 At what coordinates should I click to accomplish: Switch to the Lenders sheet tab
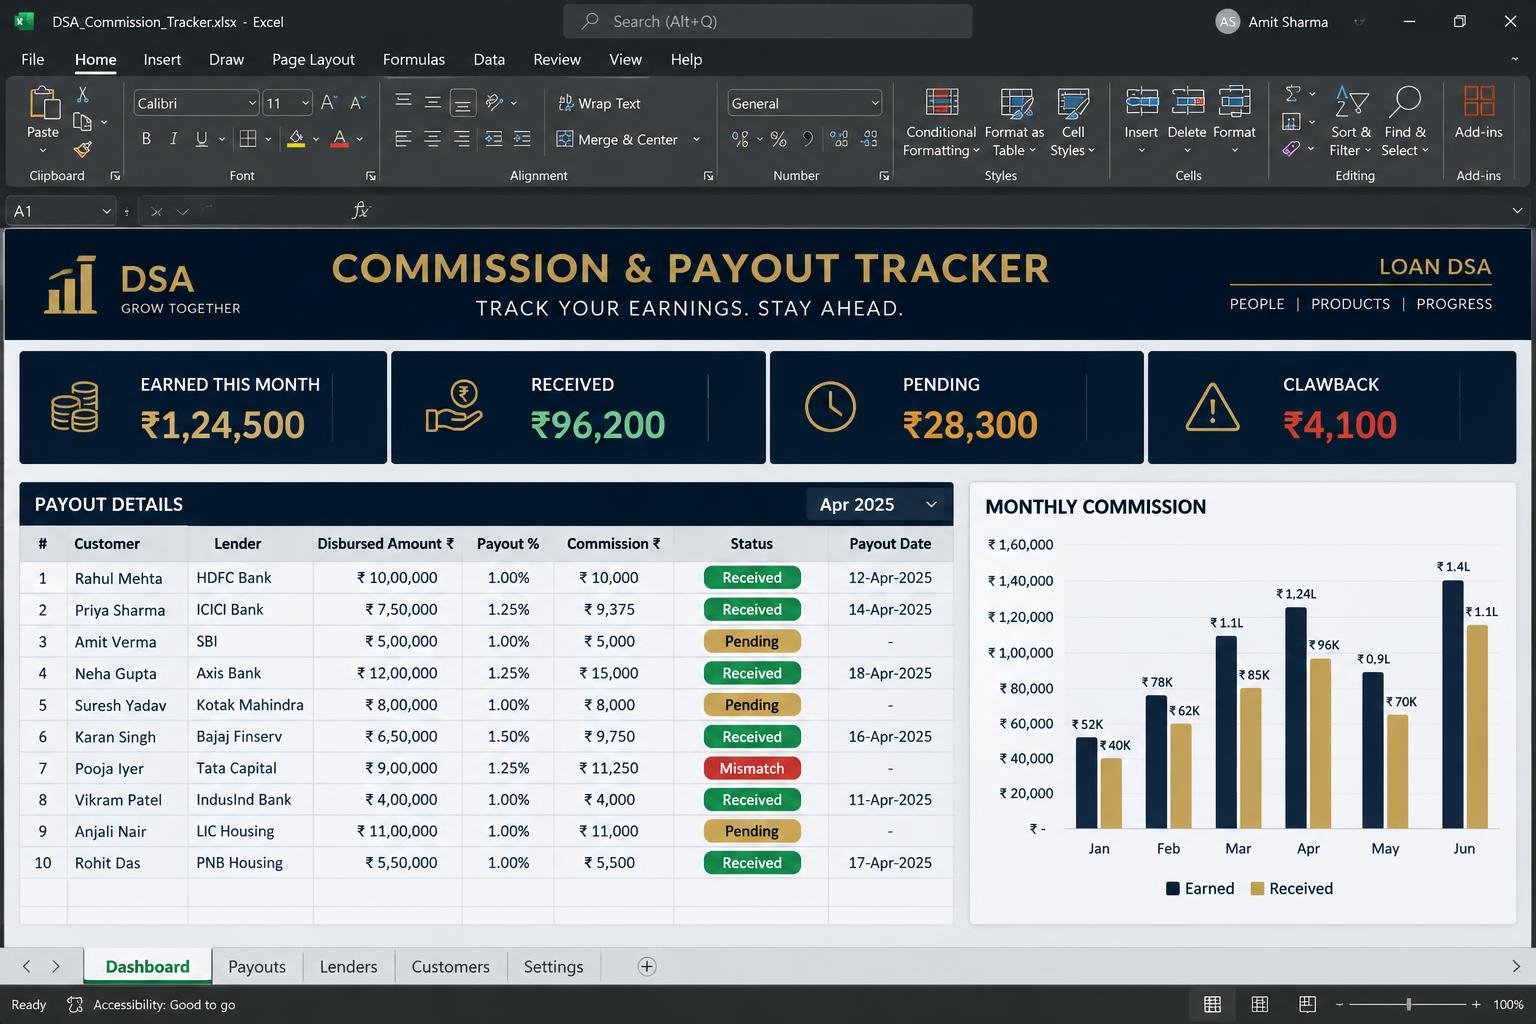348,966
